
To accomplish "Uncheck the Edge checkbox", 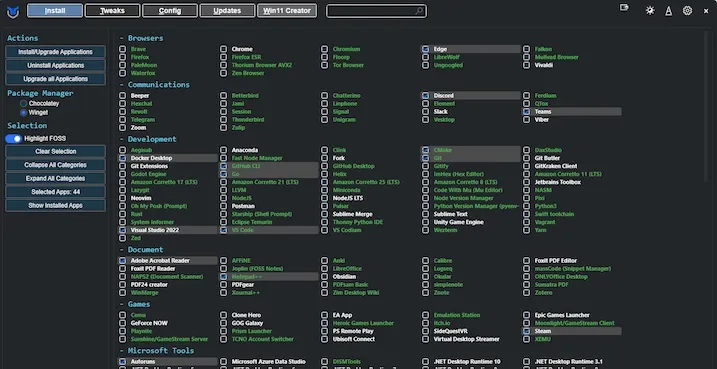I will pyautogui.click(x=425, y=49).
